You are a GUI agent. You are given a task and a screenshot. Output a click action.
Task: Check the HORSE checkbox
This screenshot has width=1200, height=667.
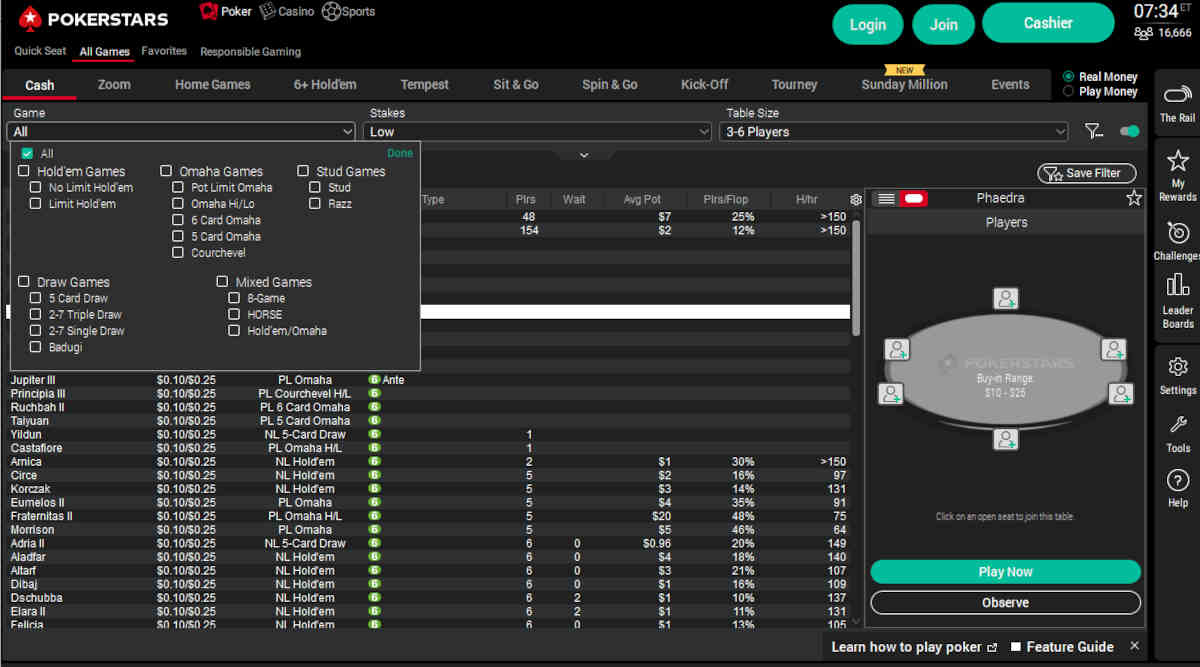(234, 314)
